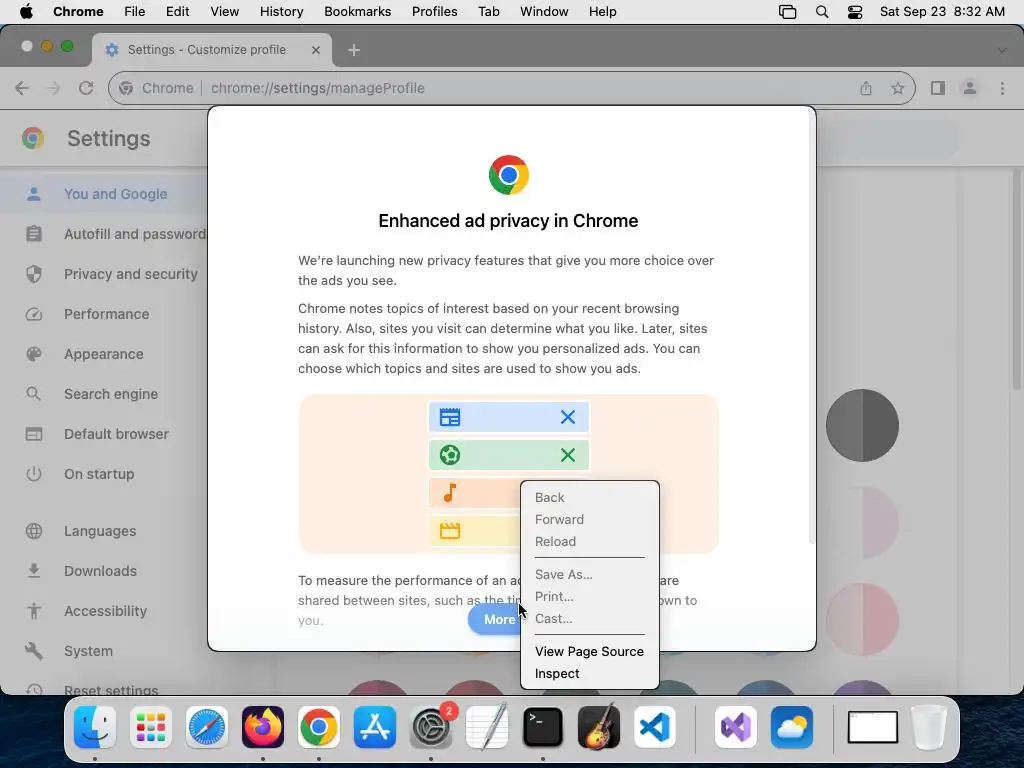Launch Firefox from the dock

click(263, 727)
